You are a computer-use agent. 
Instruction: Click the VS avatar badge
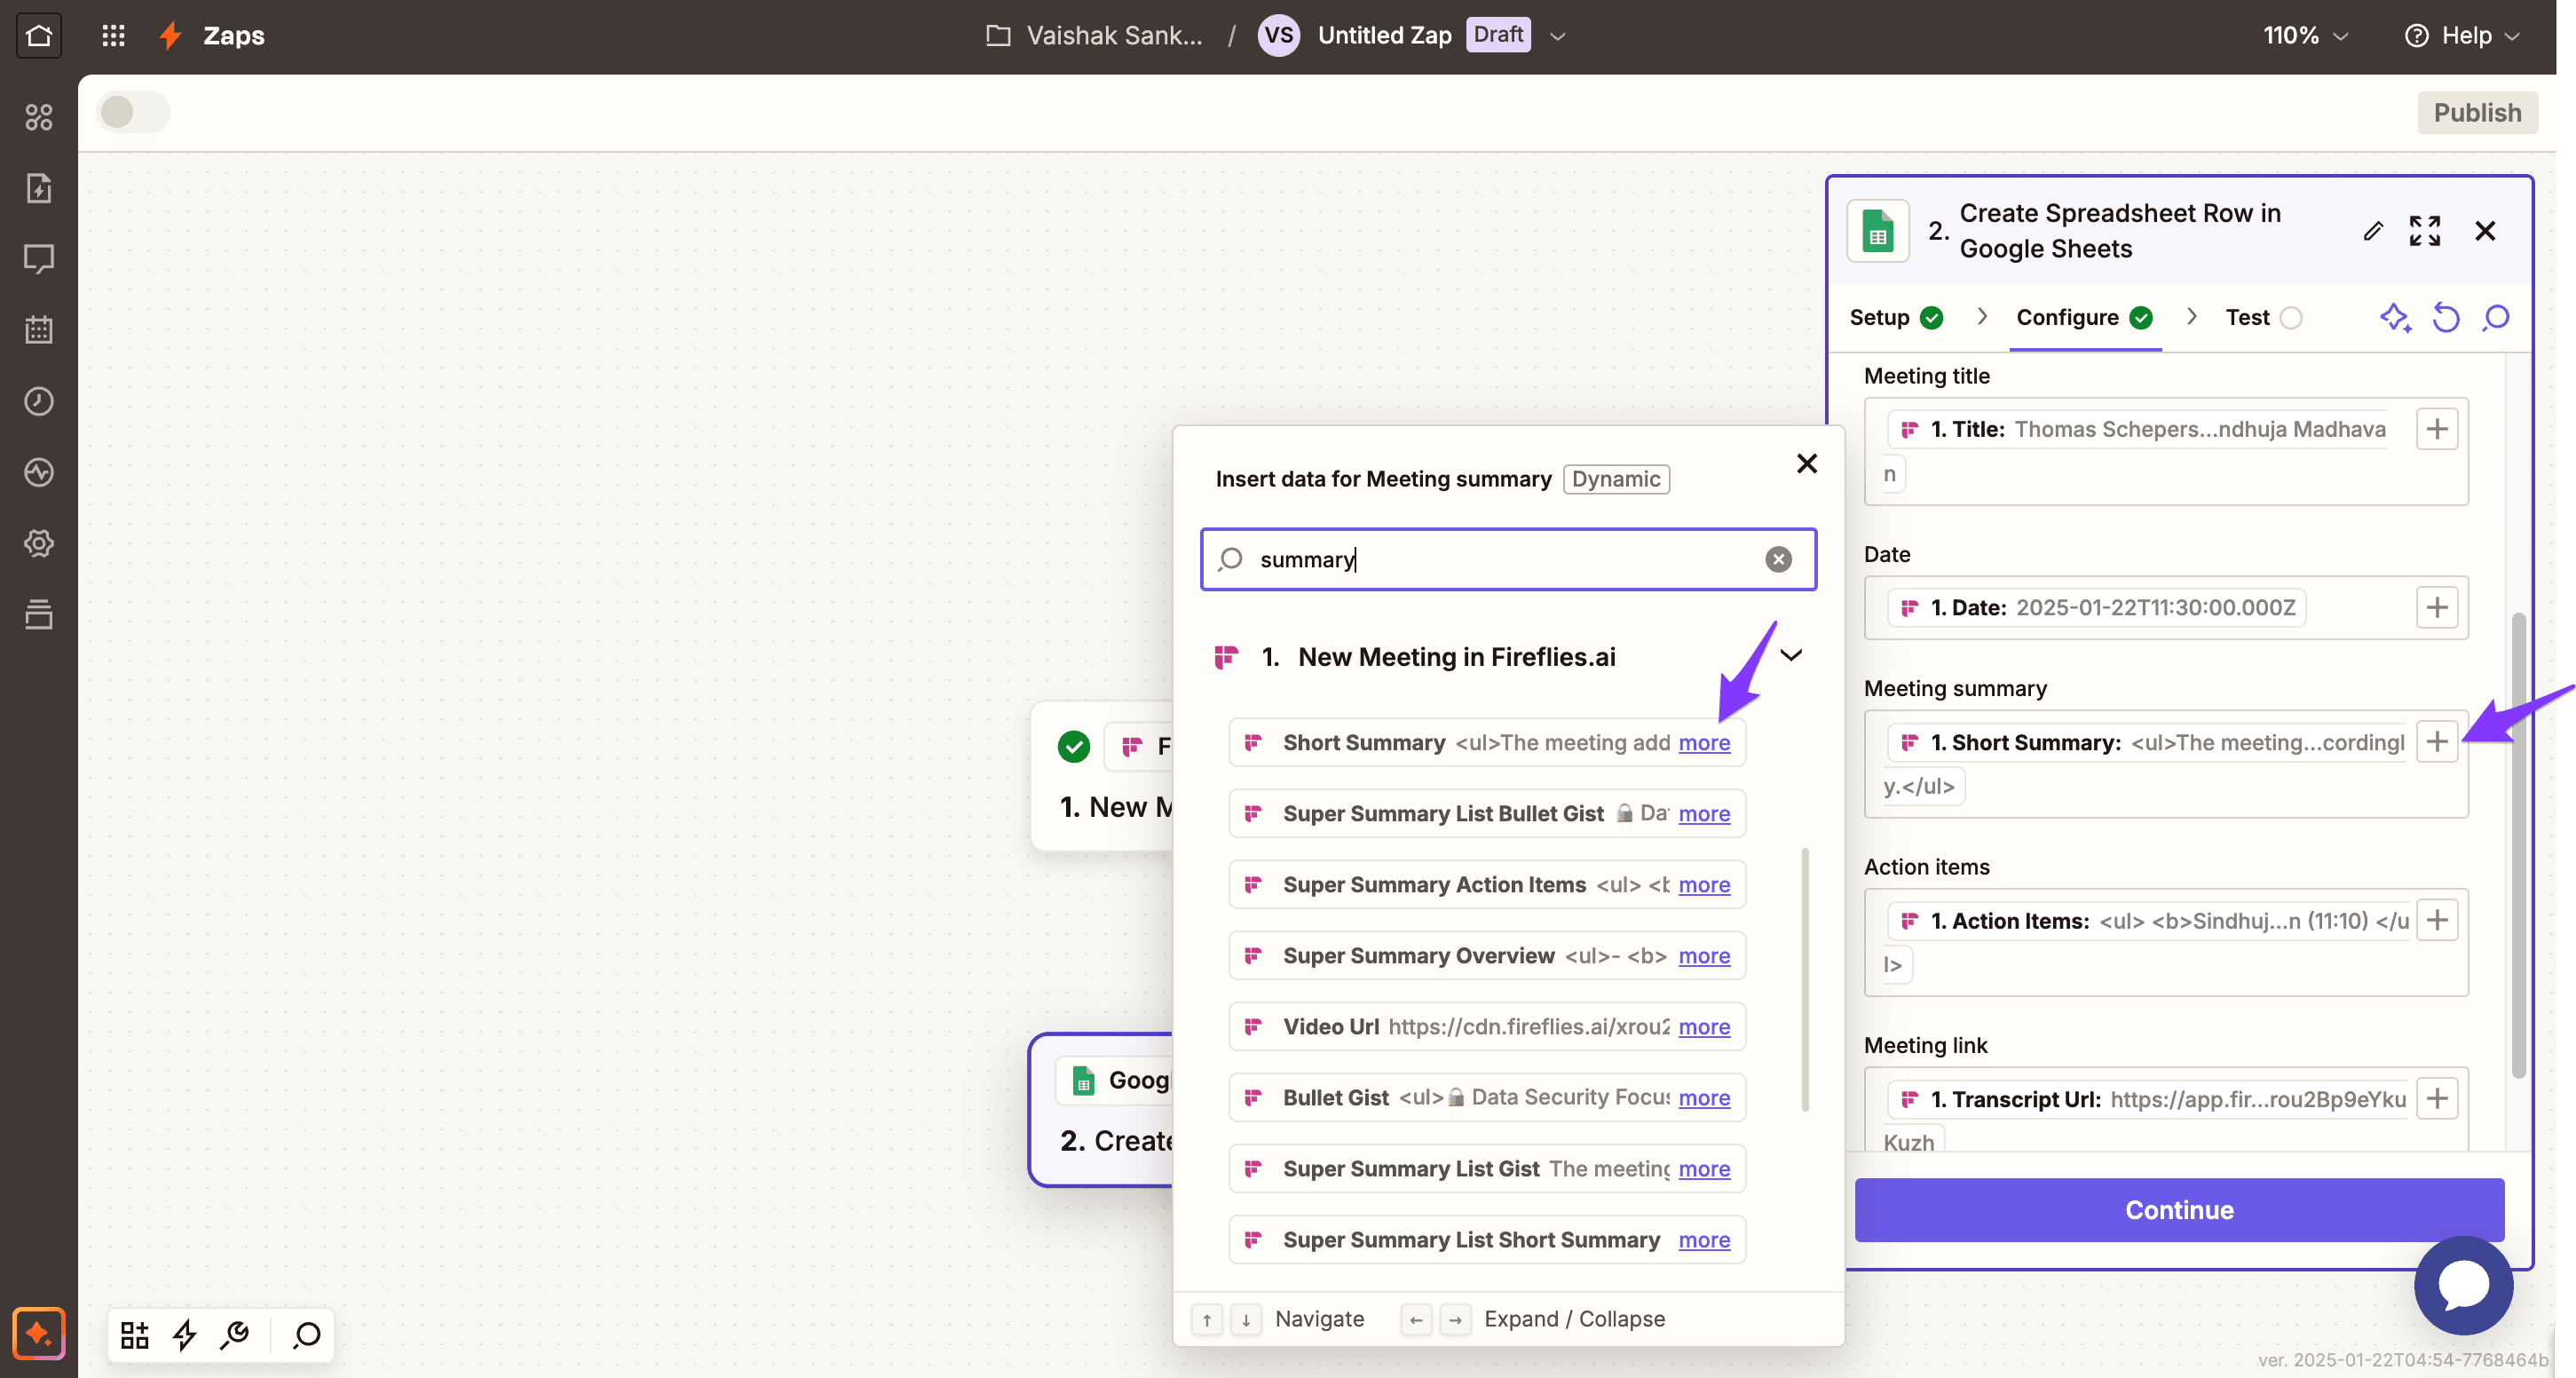point(1278,35)
